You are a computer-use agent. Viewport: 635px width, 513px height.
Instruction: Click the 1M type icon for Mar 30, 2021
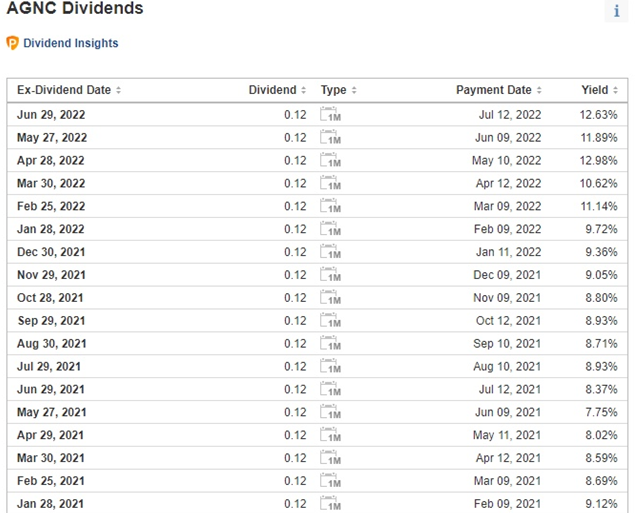pyautogui.click(x=330, y=458)
